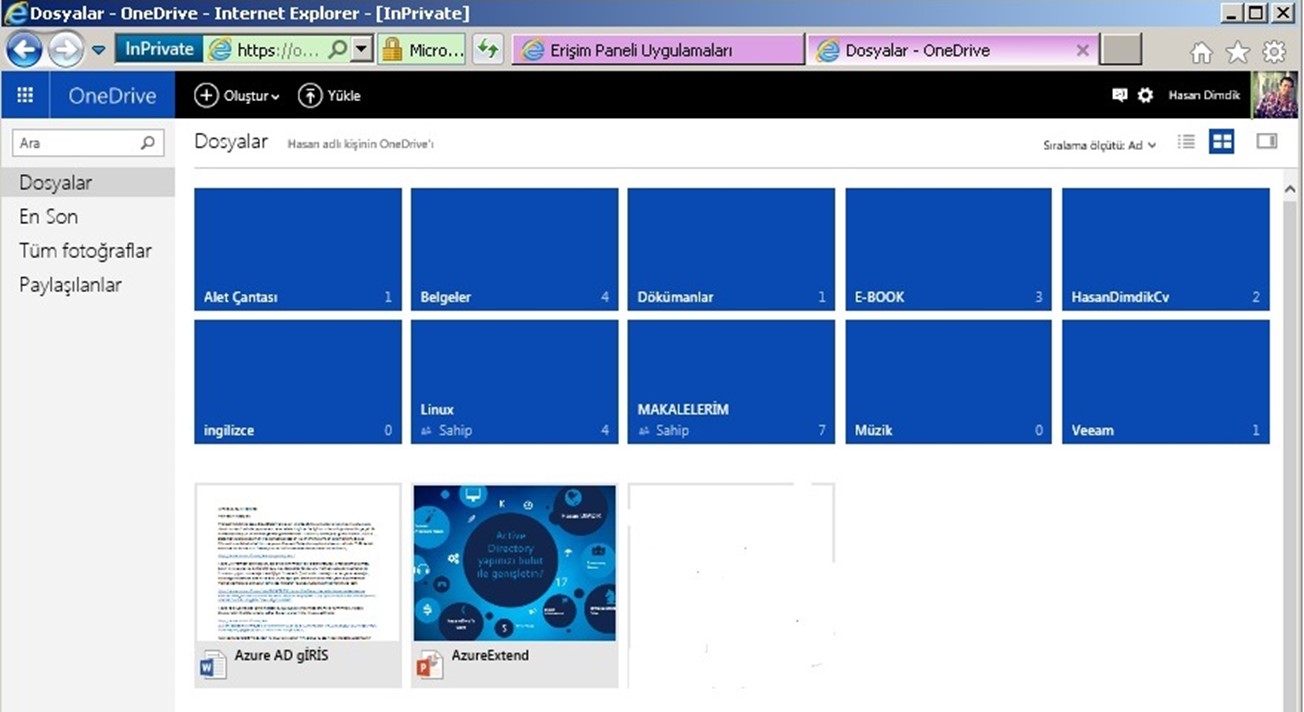
Task: Open the recent pages dropdown arrow
Action: (x=99, y=50)
